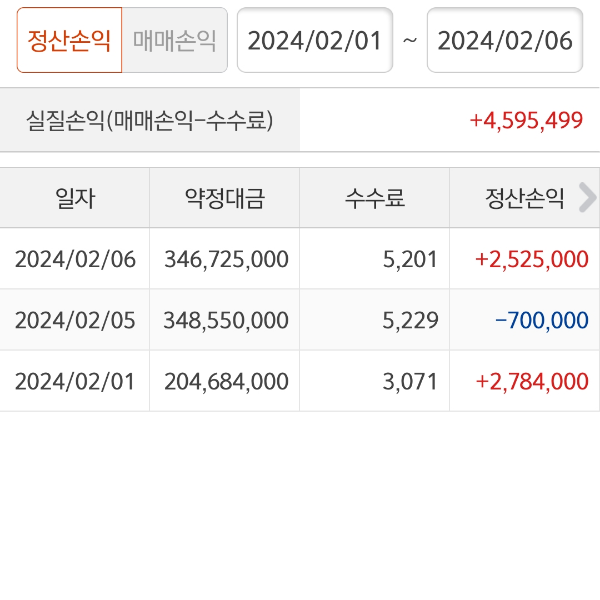
Task: Sort by the 약정대금 column header
Action: [x=225, y=198]
